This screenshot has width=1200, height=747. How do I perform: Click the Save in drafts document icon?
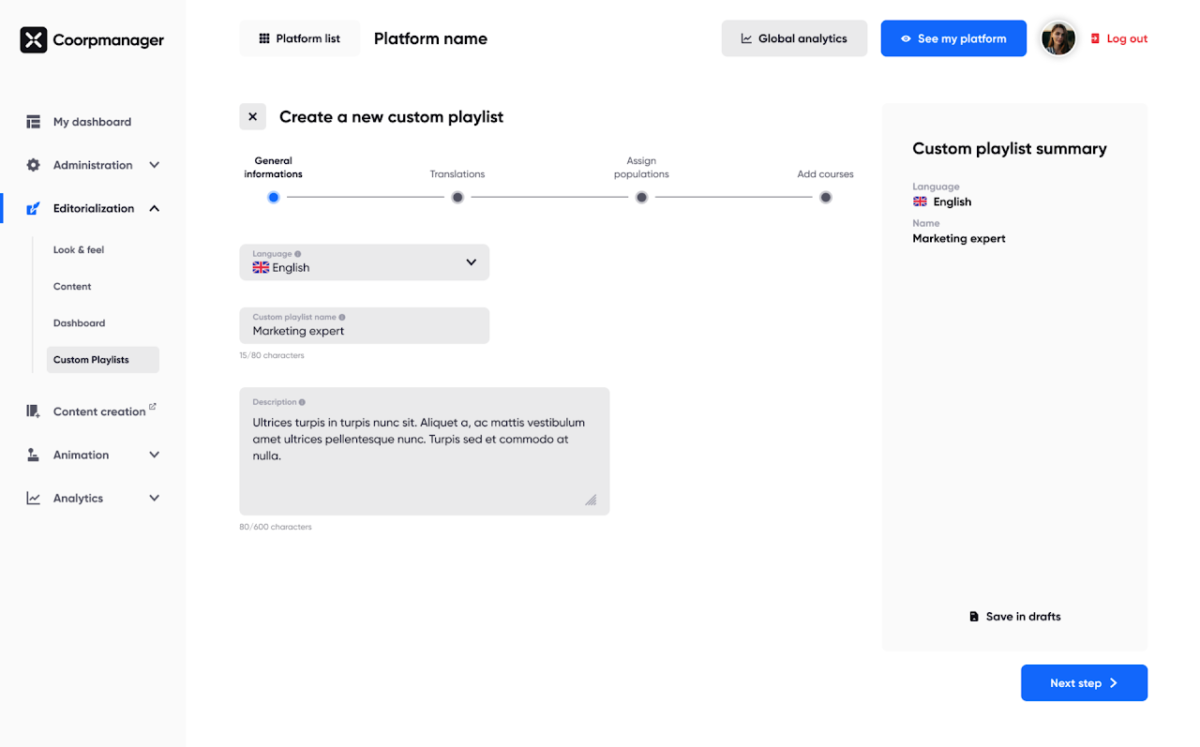[975, 616]
